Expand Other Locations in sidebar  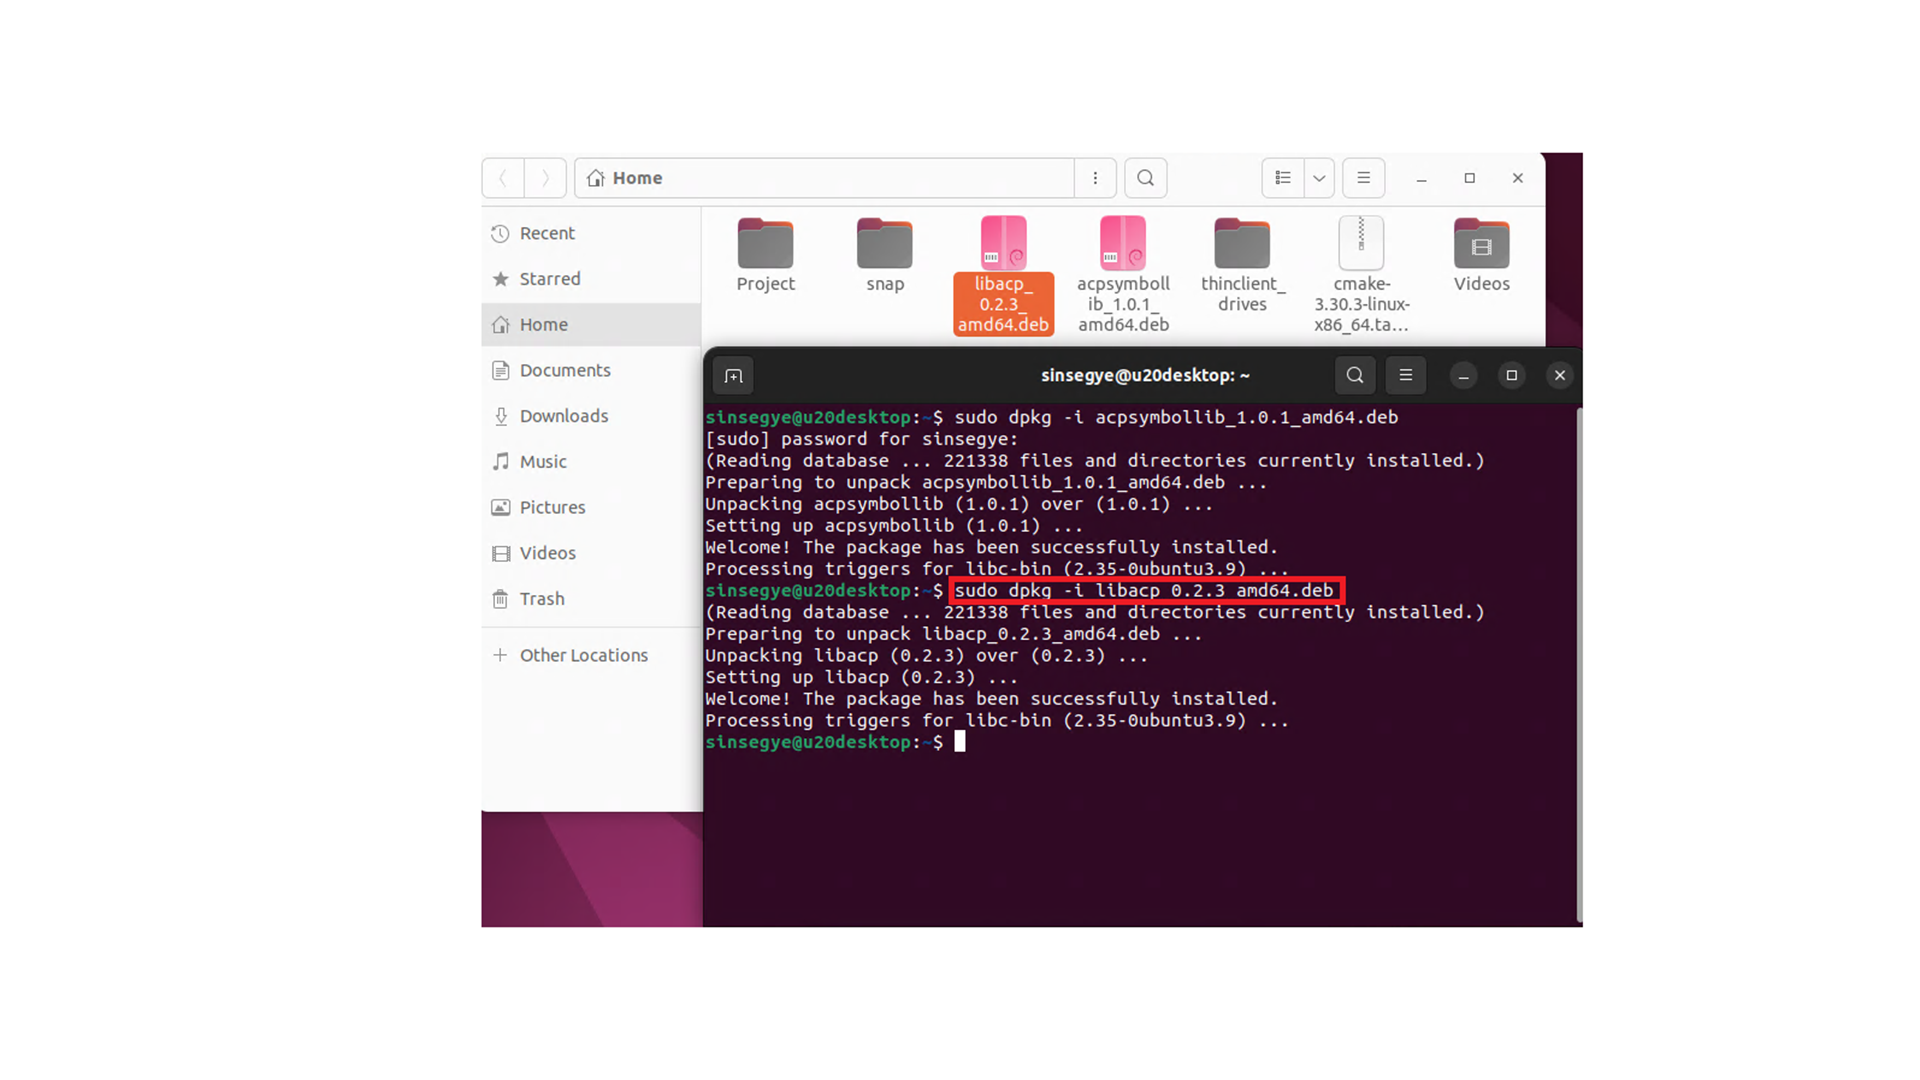pos(583,655)
